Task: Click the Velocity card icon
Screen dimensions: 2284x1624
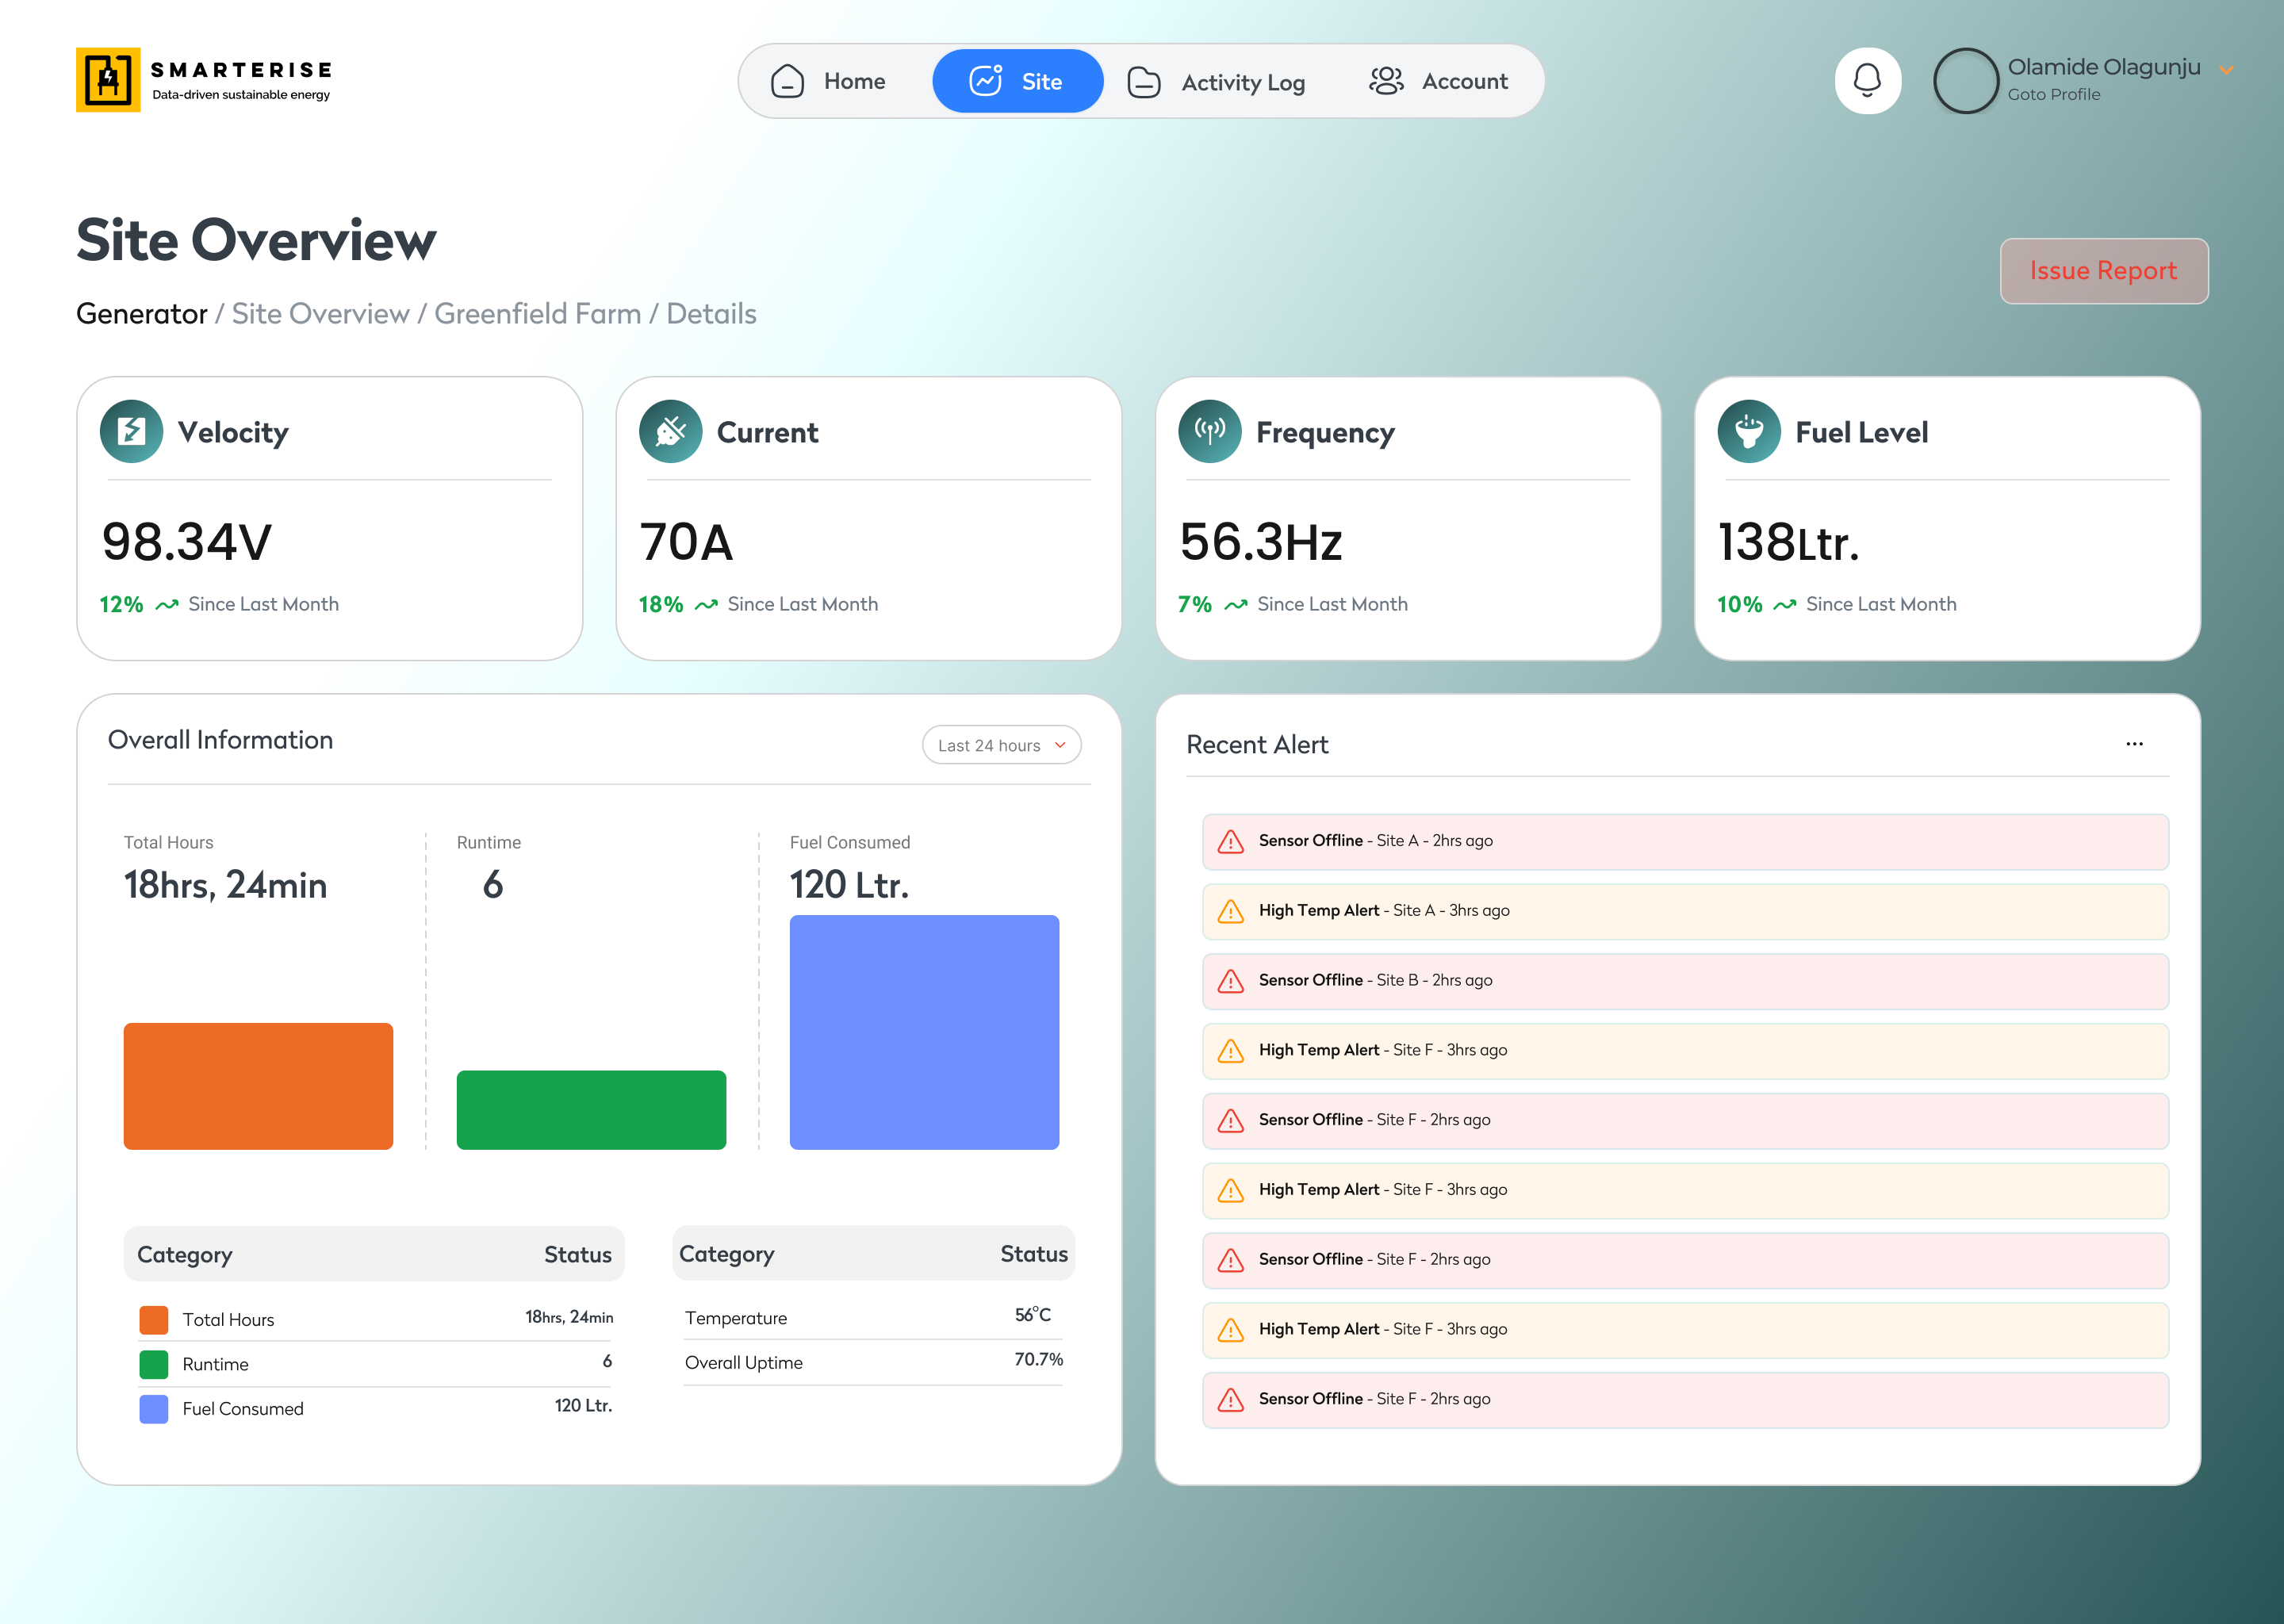Action: (x=131, y=431)
